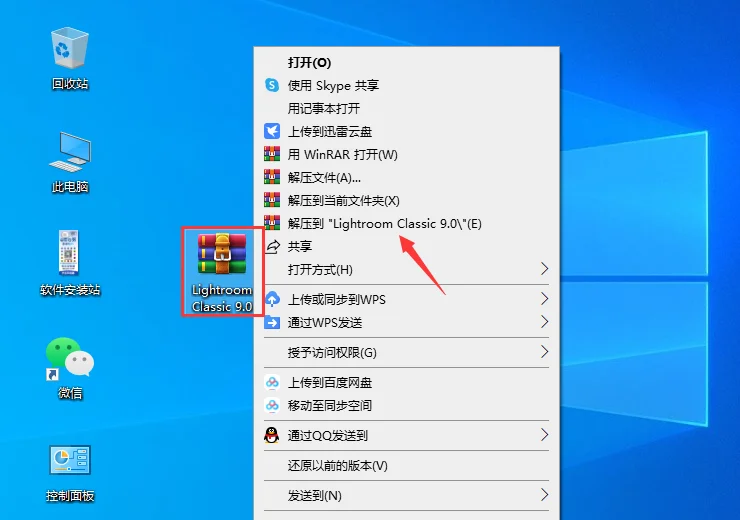Screen dimensions: 740x520
Task: Choose 用记事本打开
Action: [x=407, y=109]
